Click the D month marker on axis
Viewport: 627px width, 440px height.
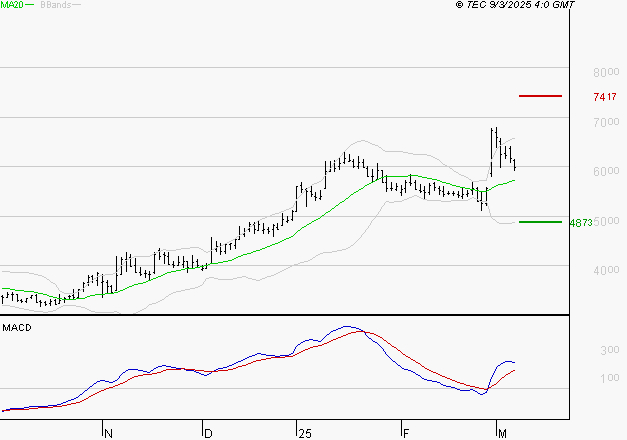click(x=208, y=434)
